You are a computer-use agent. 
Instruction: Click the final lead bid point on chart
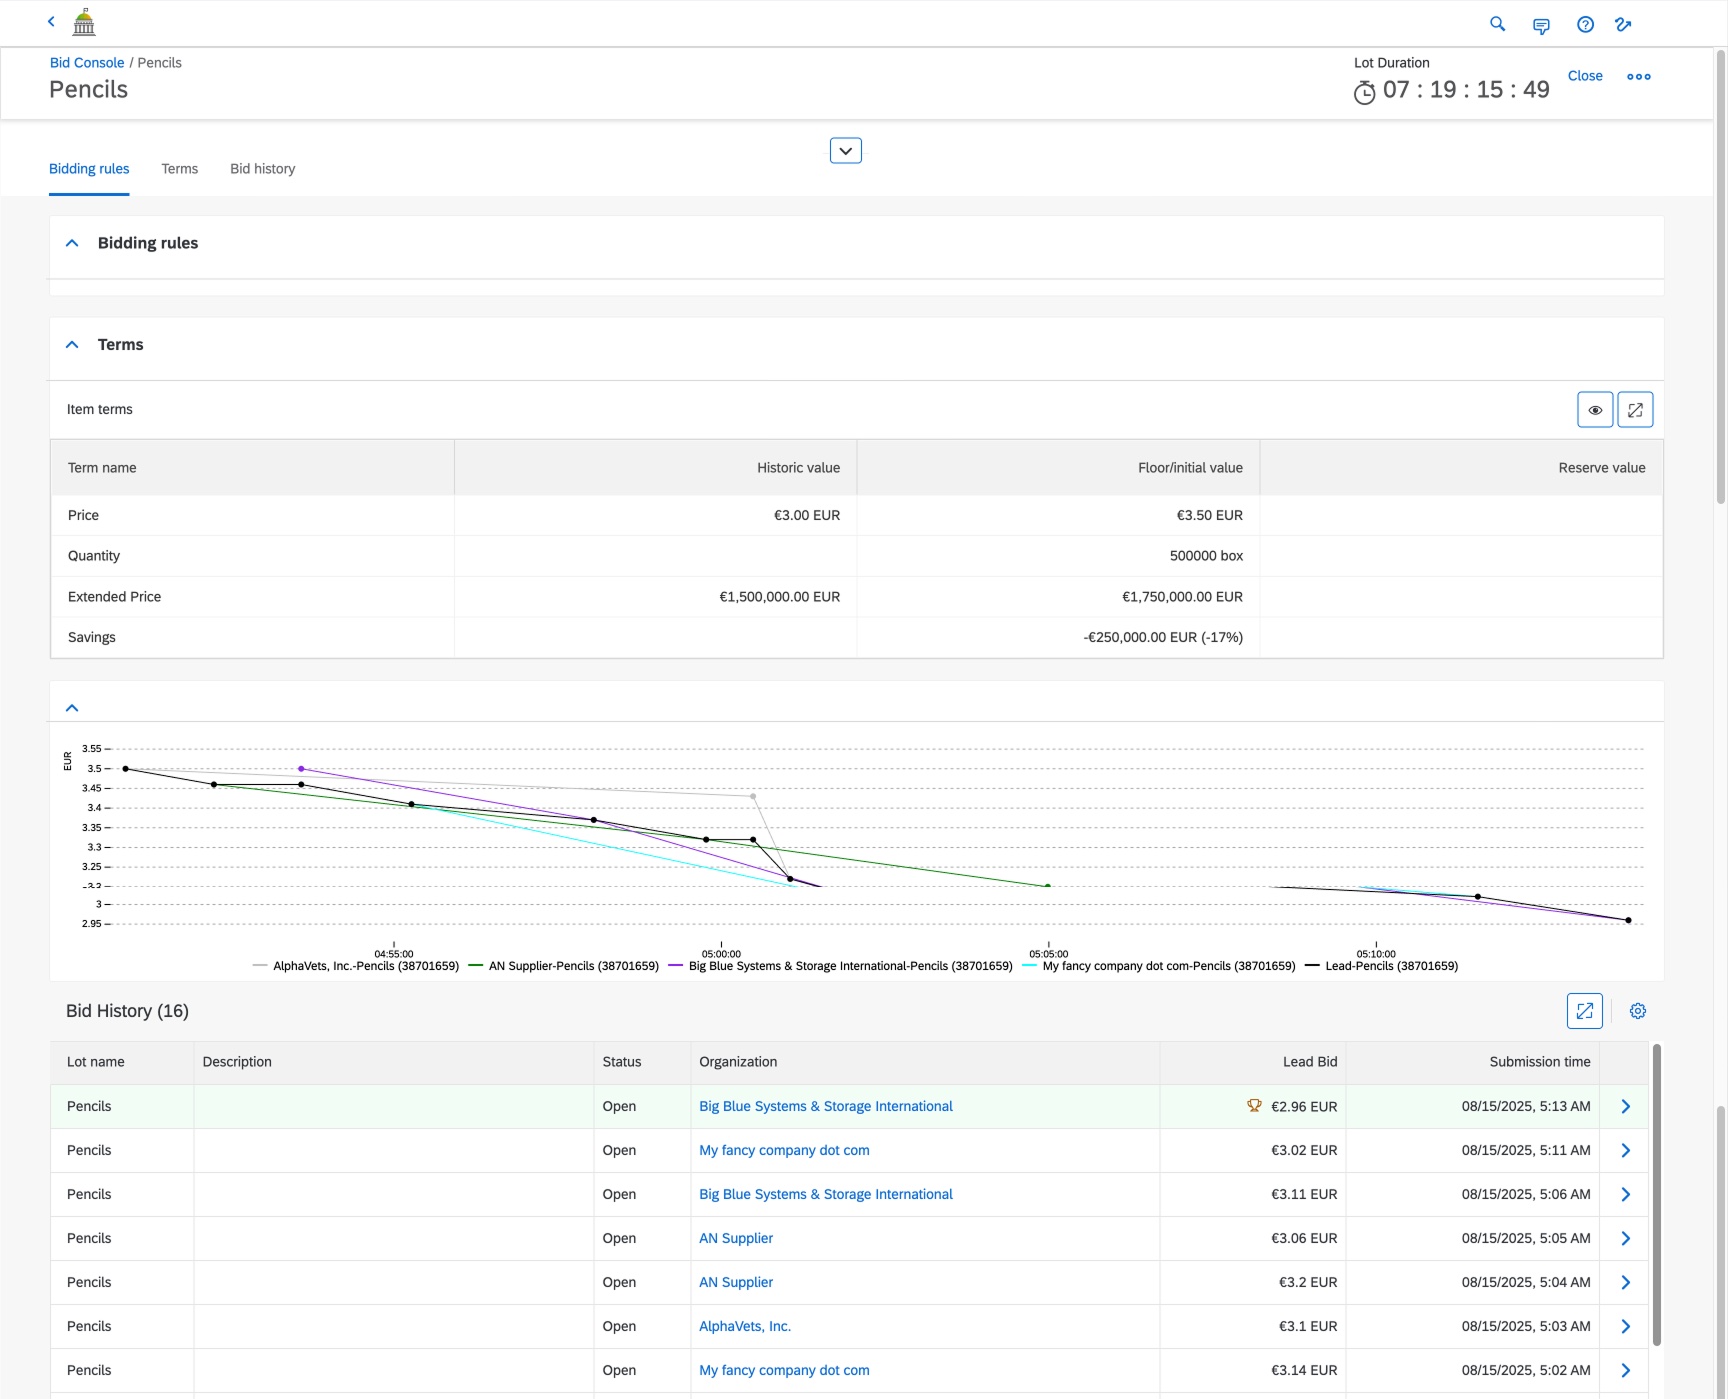tap(1628, 920)
